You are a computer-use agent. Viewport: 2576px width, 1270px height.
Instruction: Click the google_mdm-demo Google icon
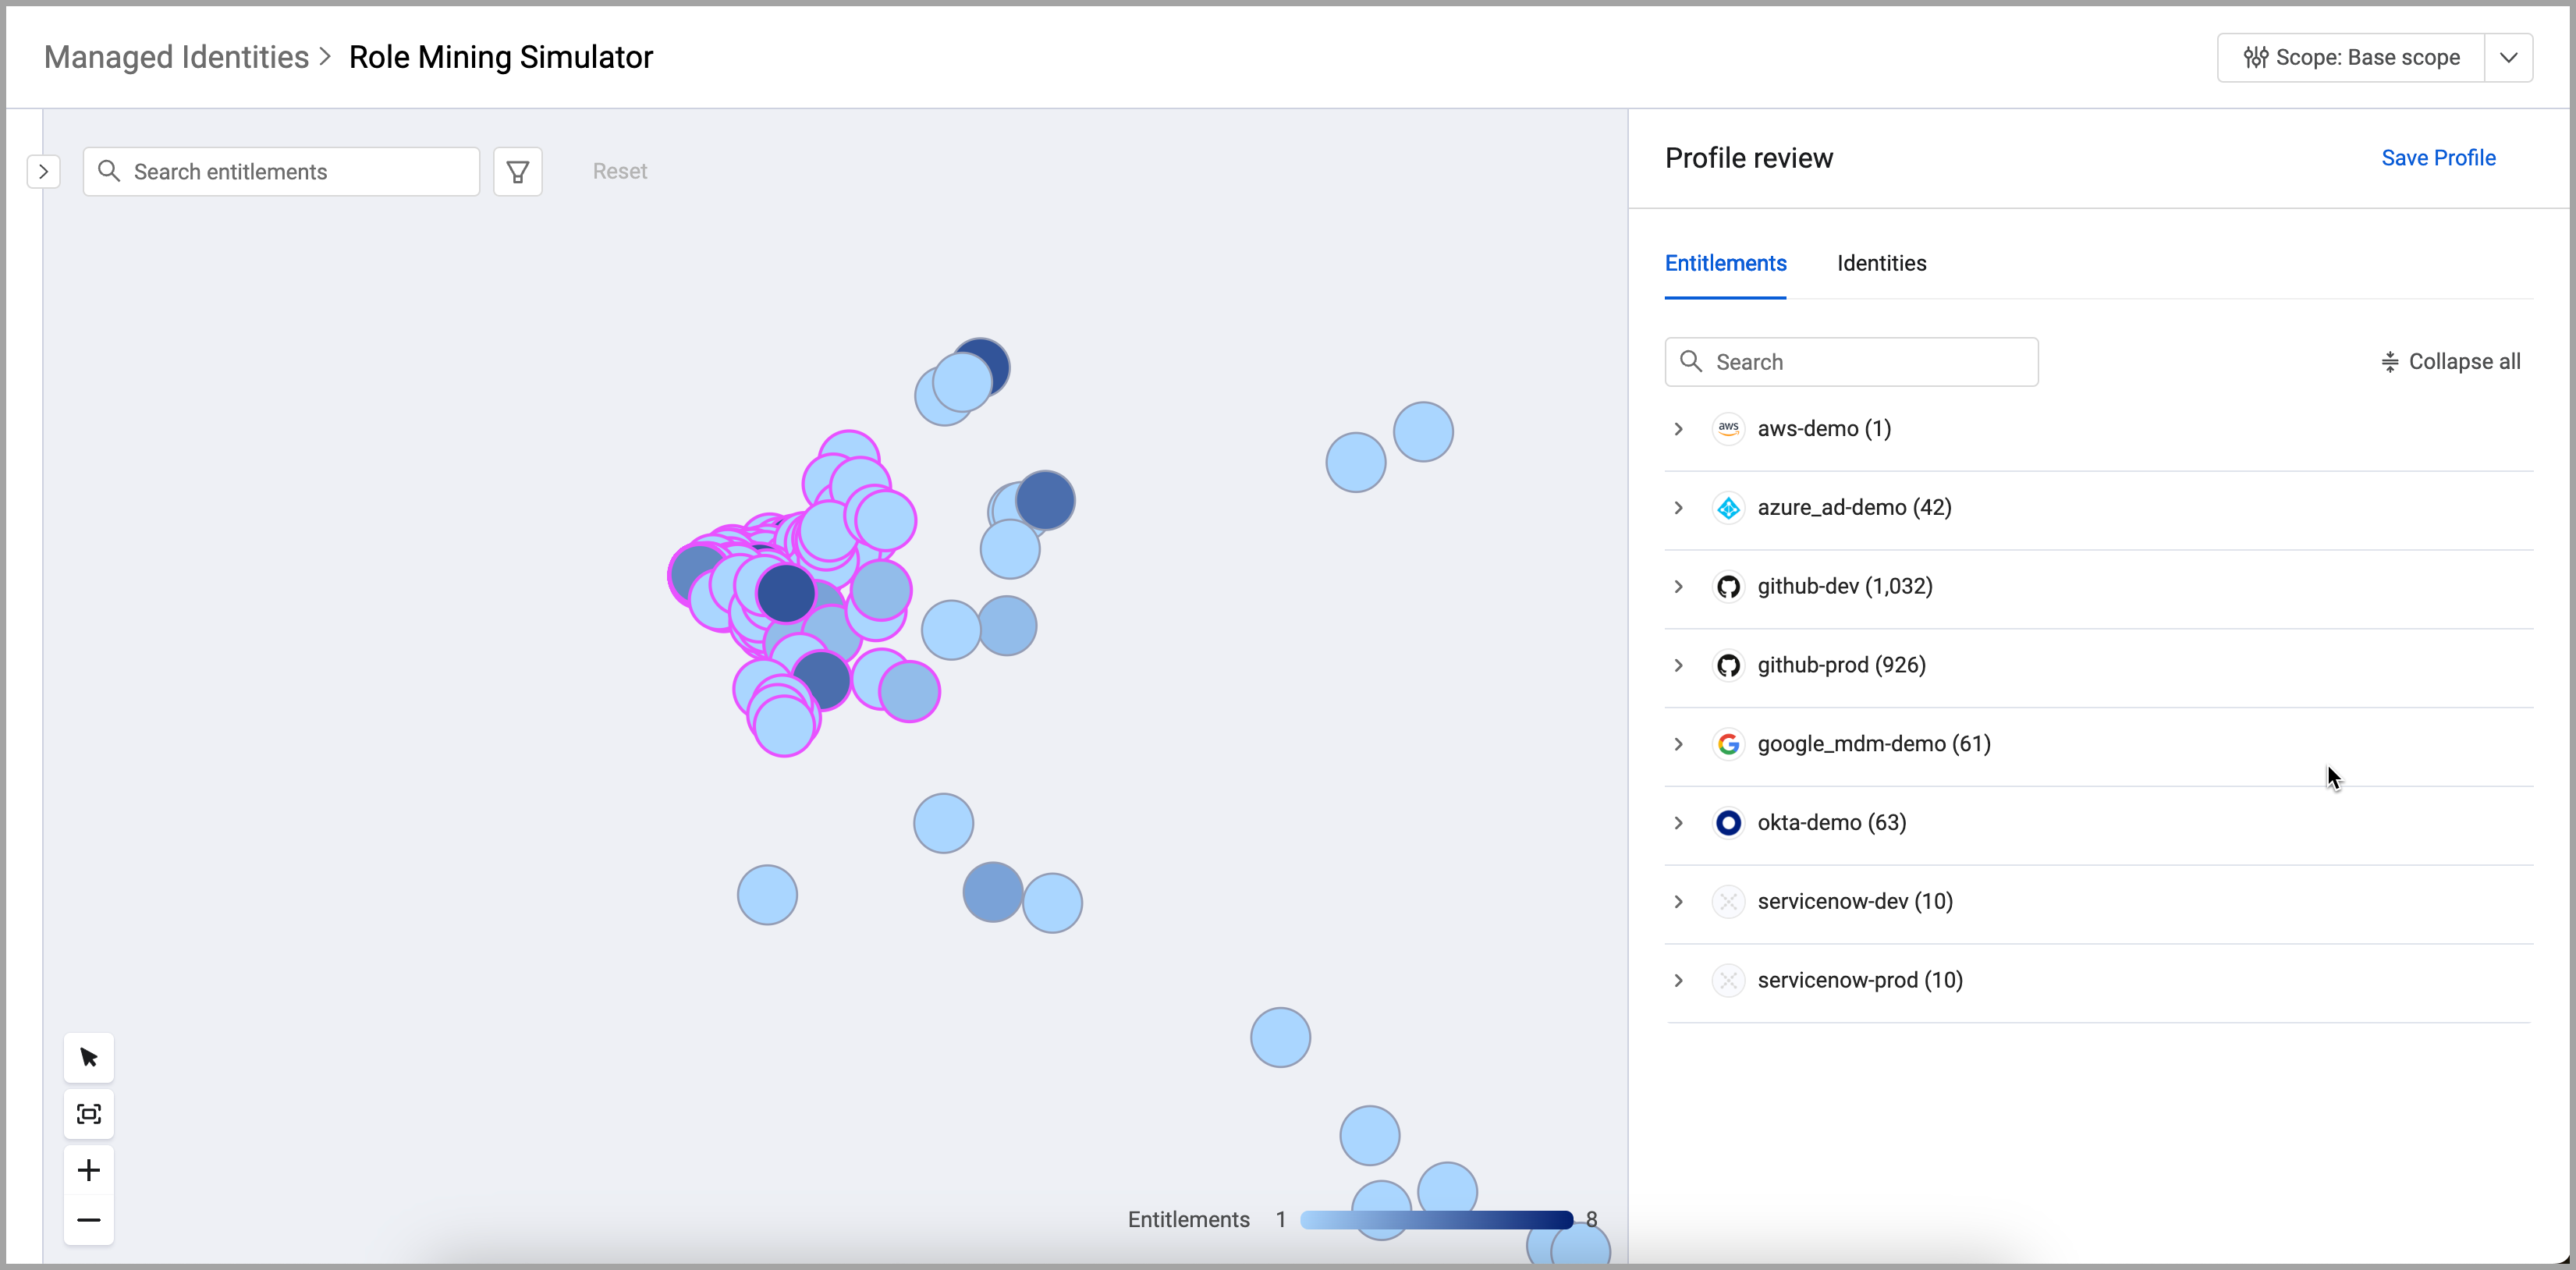pyautogui.click(x=1728, y=744)
